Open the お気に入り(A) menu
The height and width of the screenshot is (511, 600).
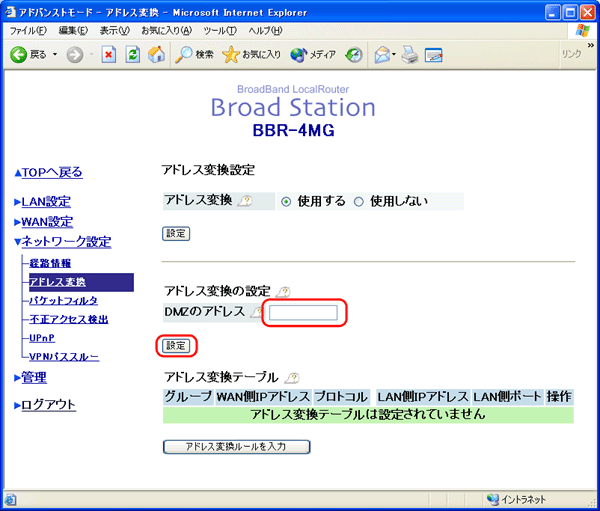[166, 31]
